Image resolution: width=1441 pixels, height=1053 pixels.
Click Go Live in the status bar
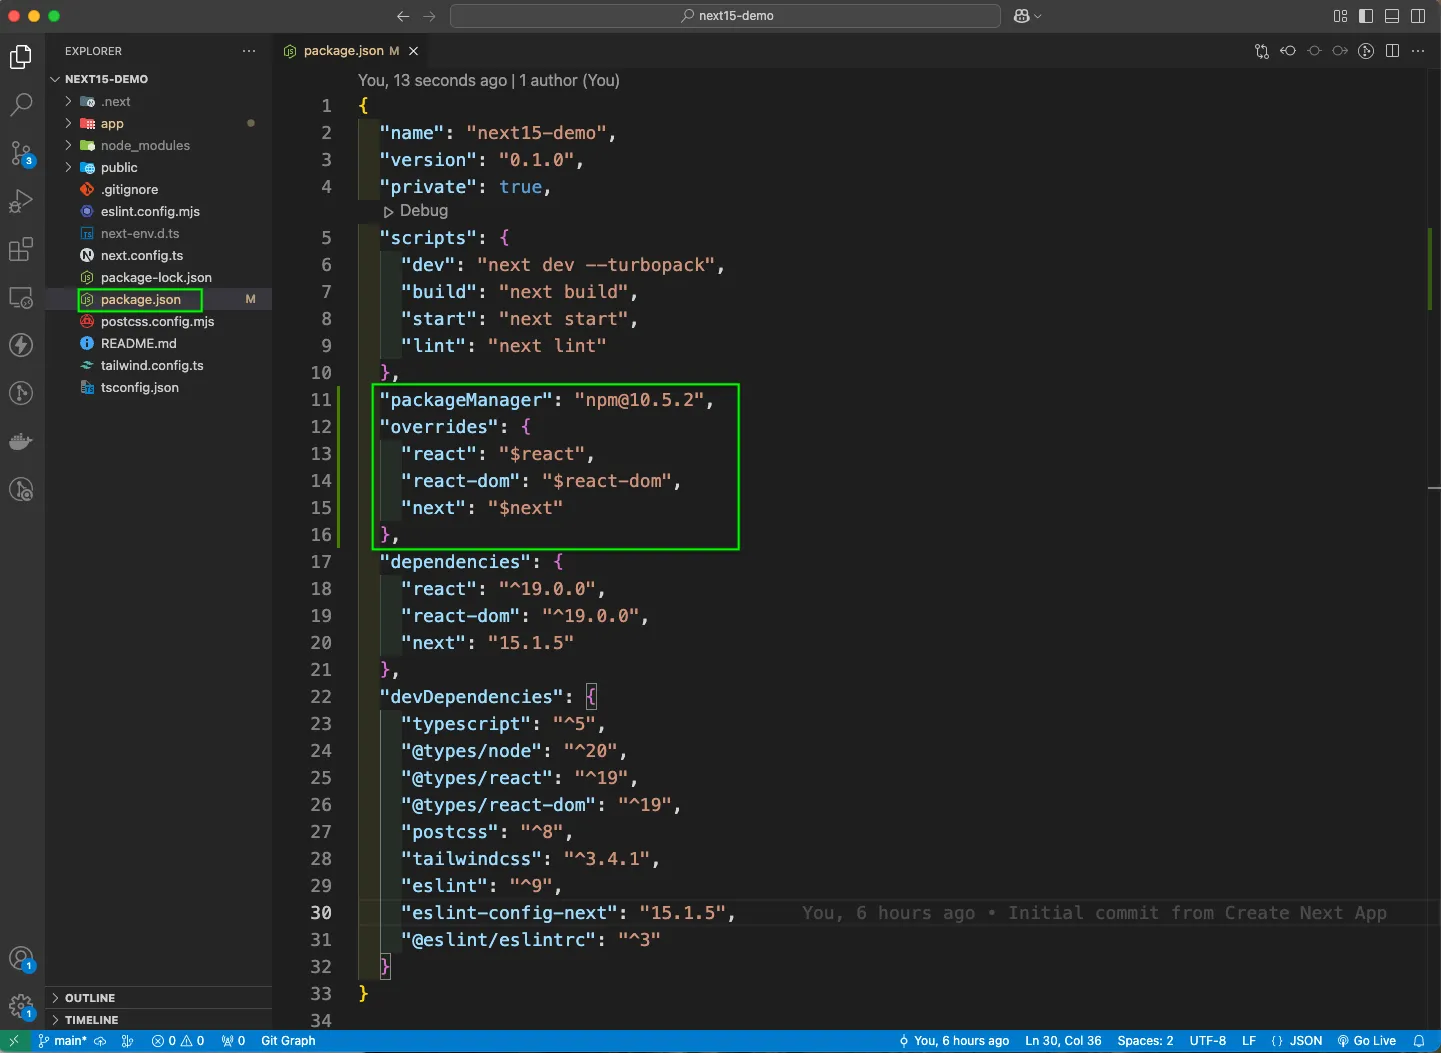(x=1367, y=1041)
